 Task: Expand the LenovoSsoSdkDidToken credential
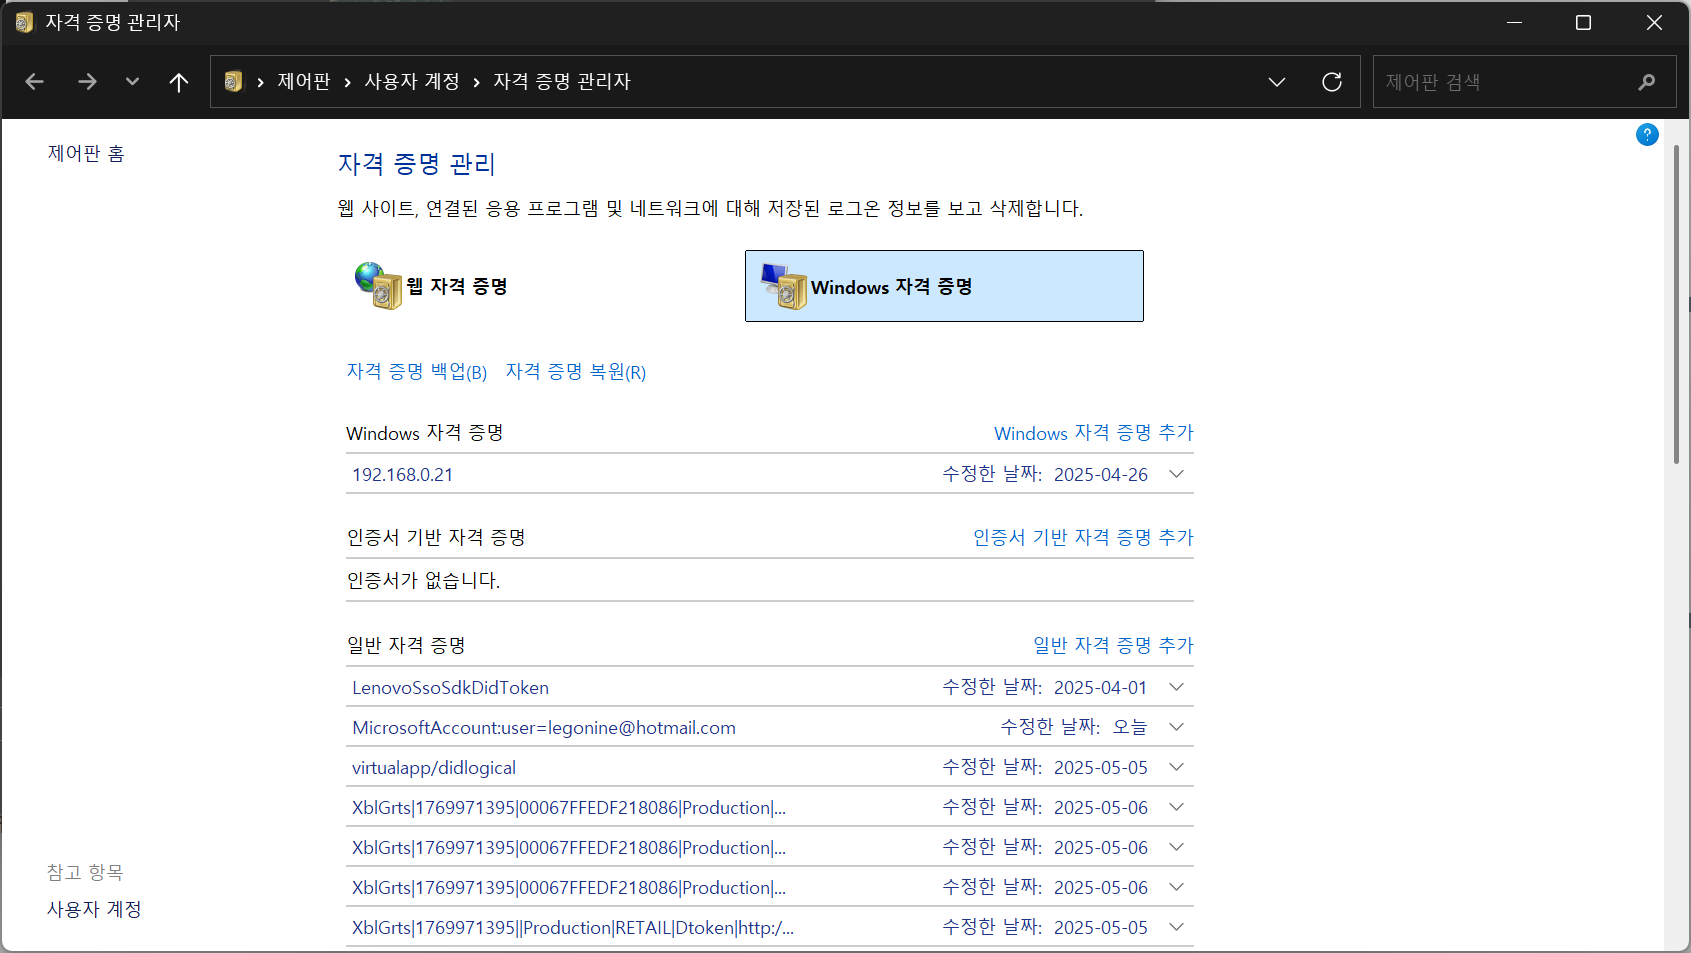click(x=1176, y=687)
